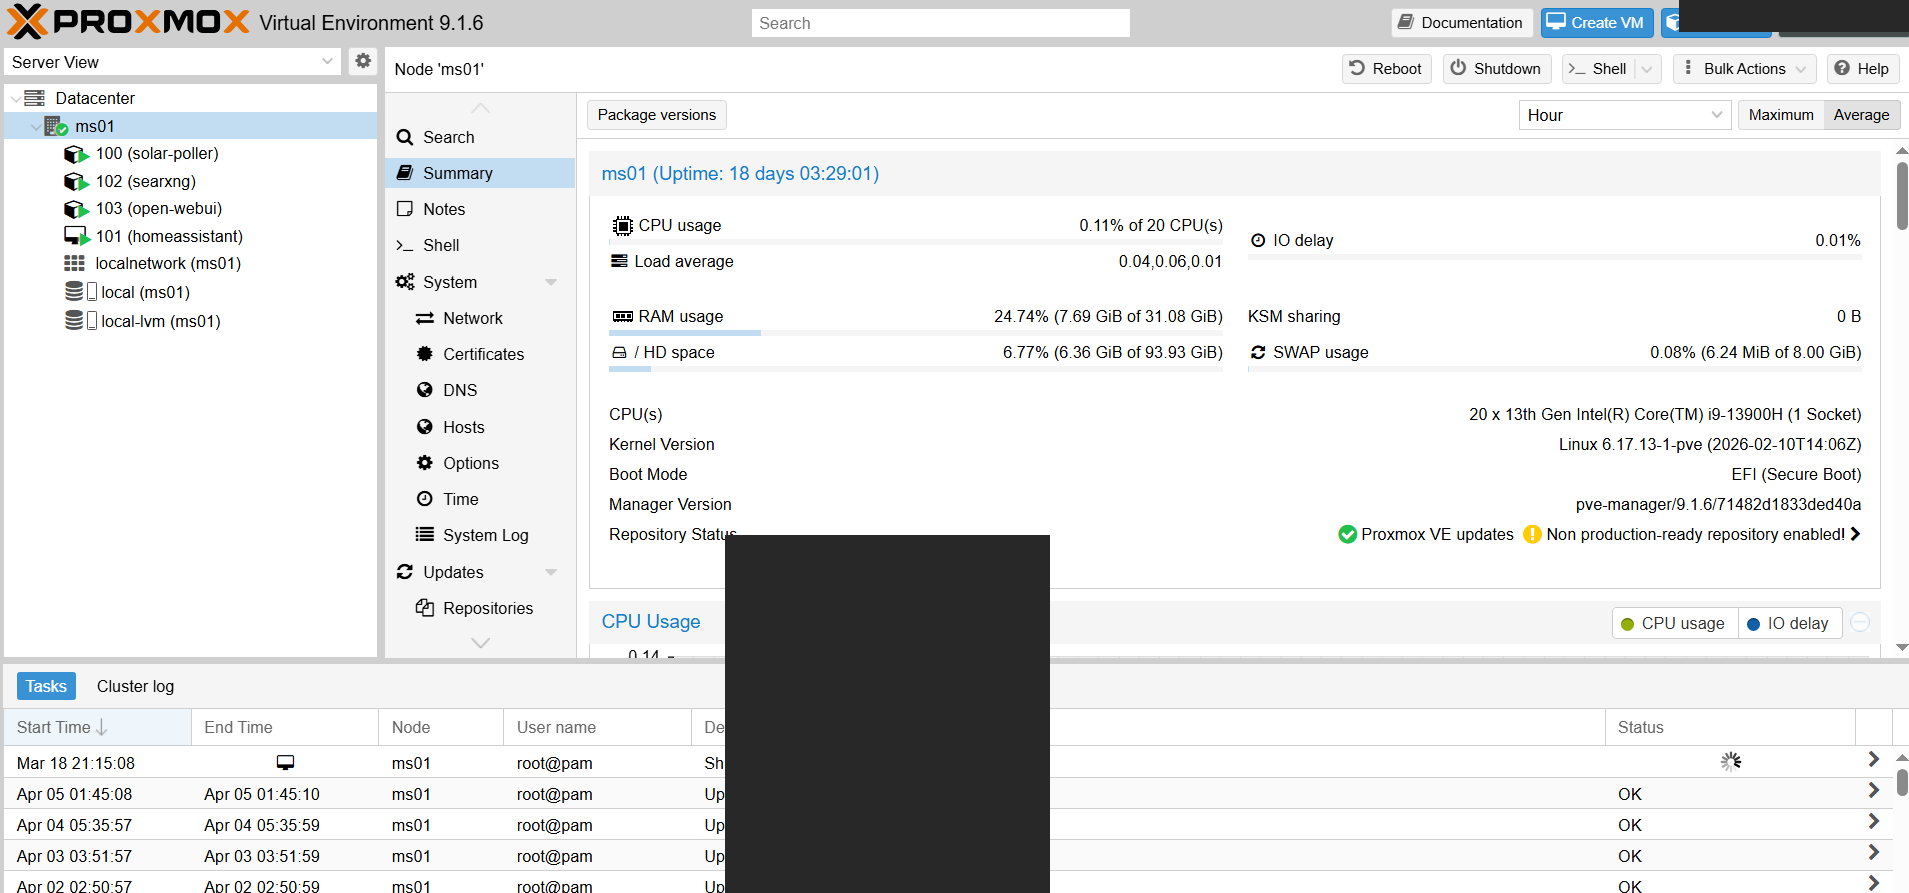Open the Apr 05 01:45:08 task details arrow

(1873, 791)
